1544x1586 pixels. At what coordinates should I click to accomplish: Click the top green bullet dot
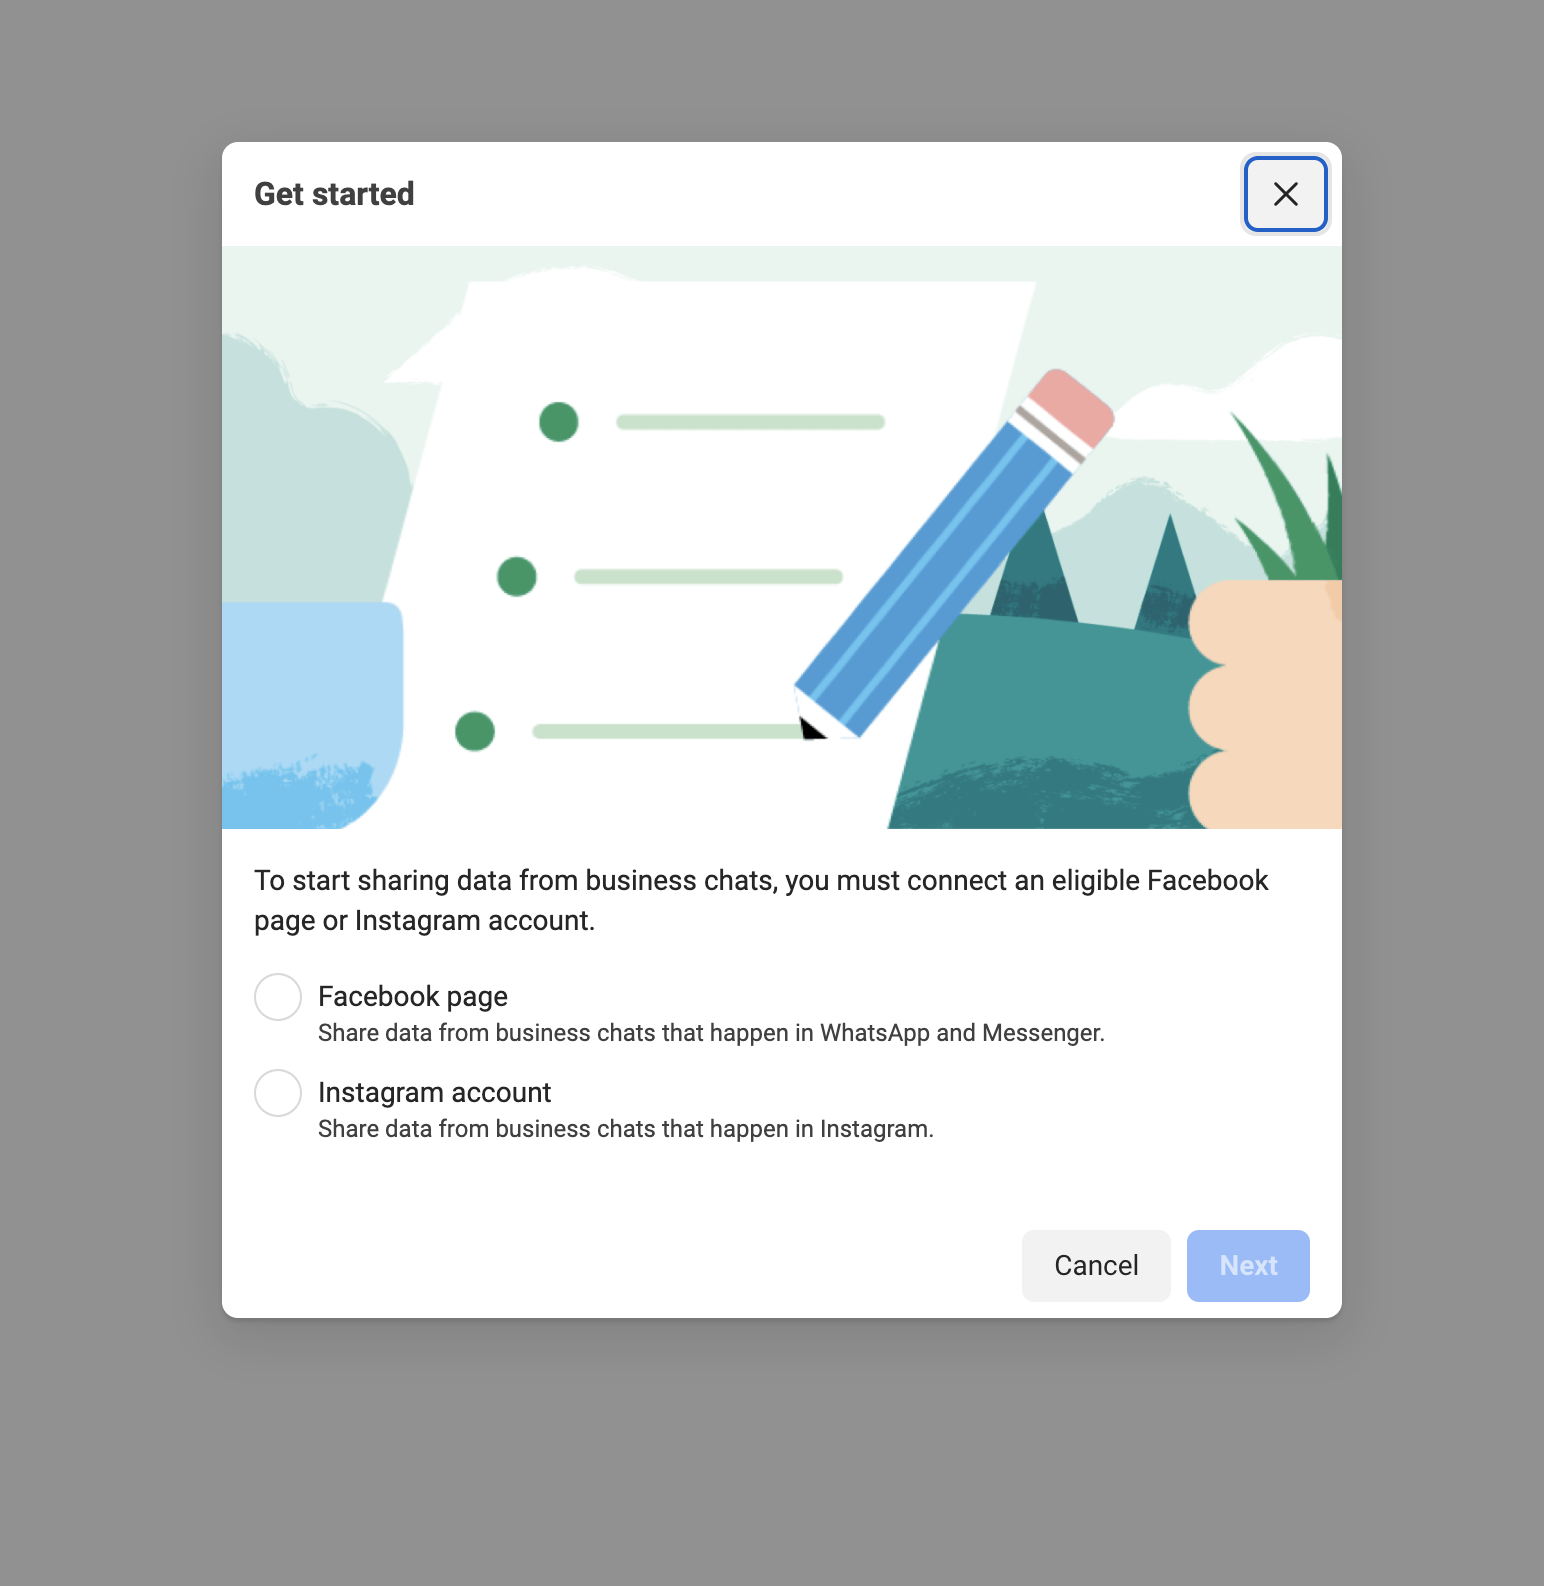(559, 422)
